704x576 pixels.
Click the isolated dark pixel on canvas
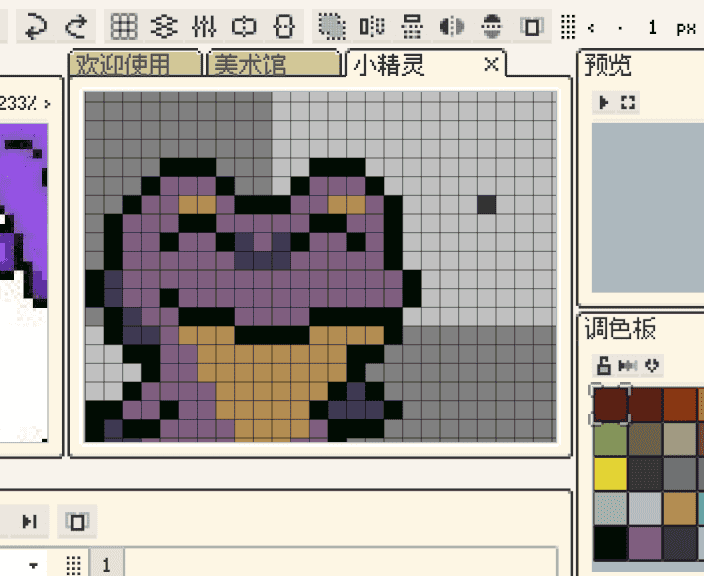[x=486, y=204]
